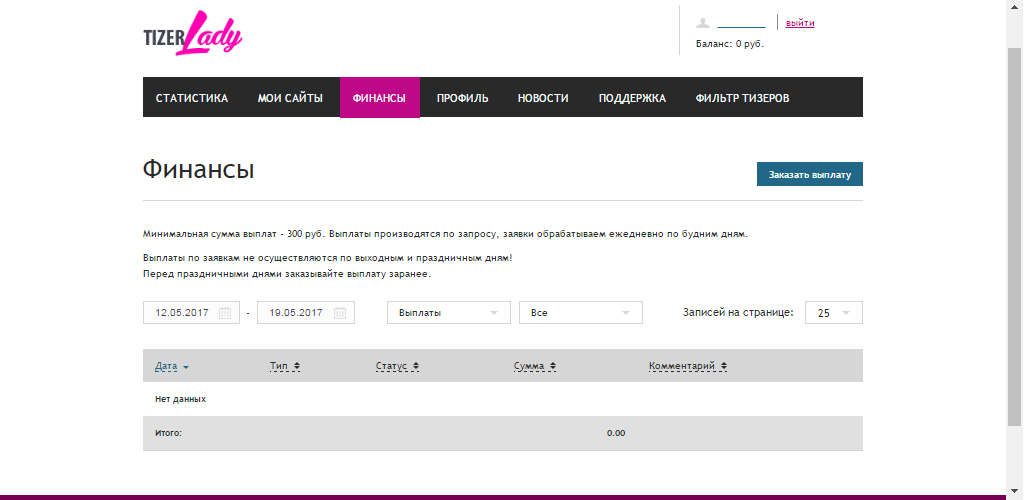Open the Все status dropdown
The image size is (1024, 500).
[581, 313]
